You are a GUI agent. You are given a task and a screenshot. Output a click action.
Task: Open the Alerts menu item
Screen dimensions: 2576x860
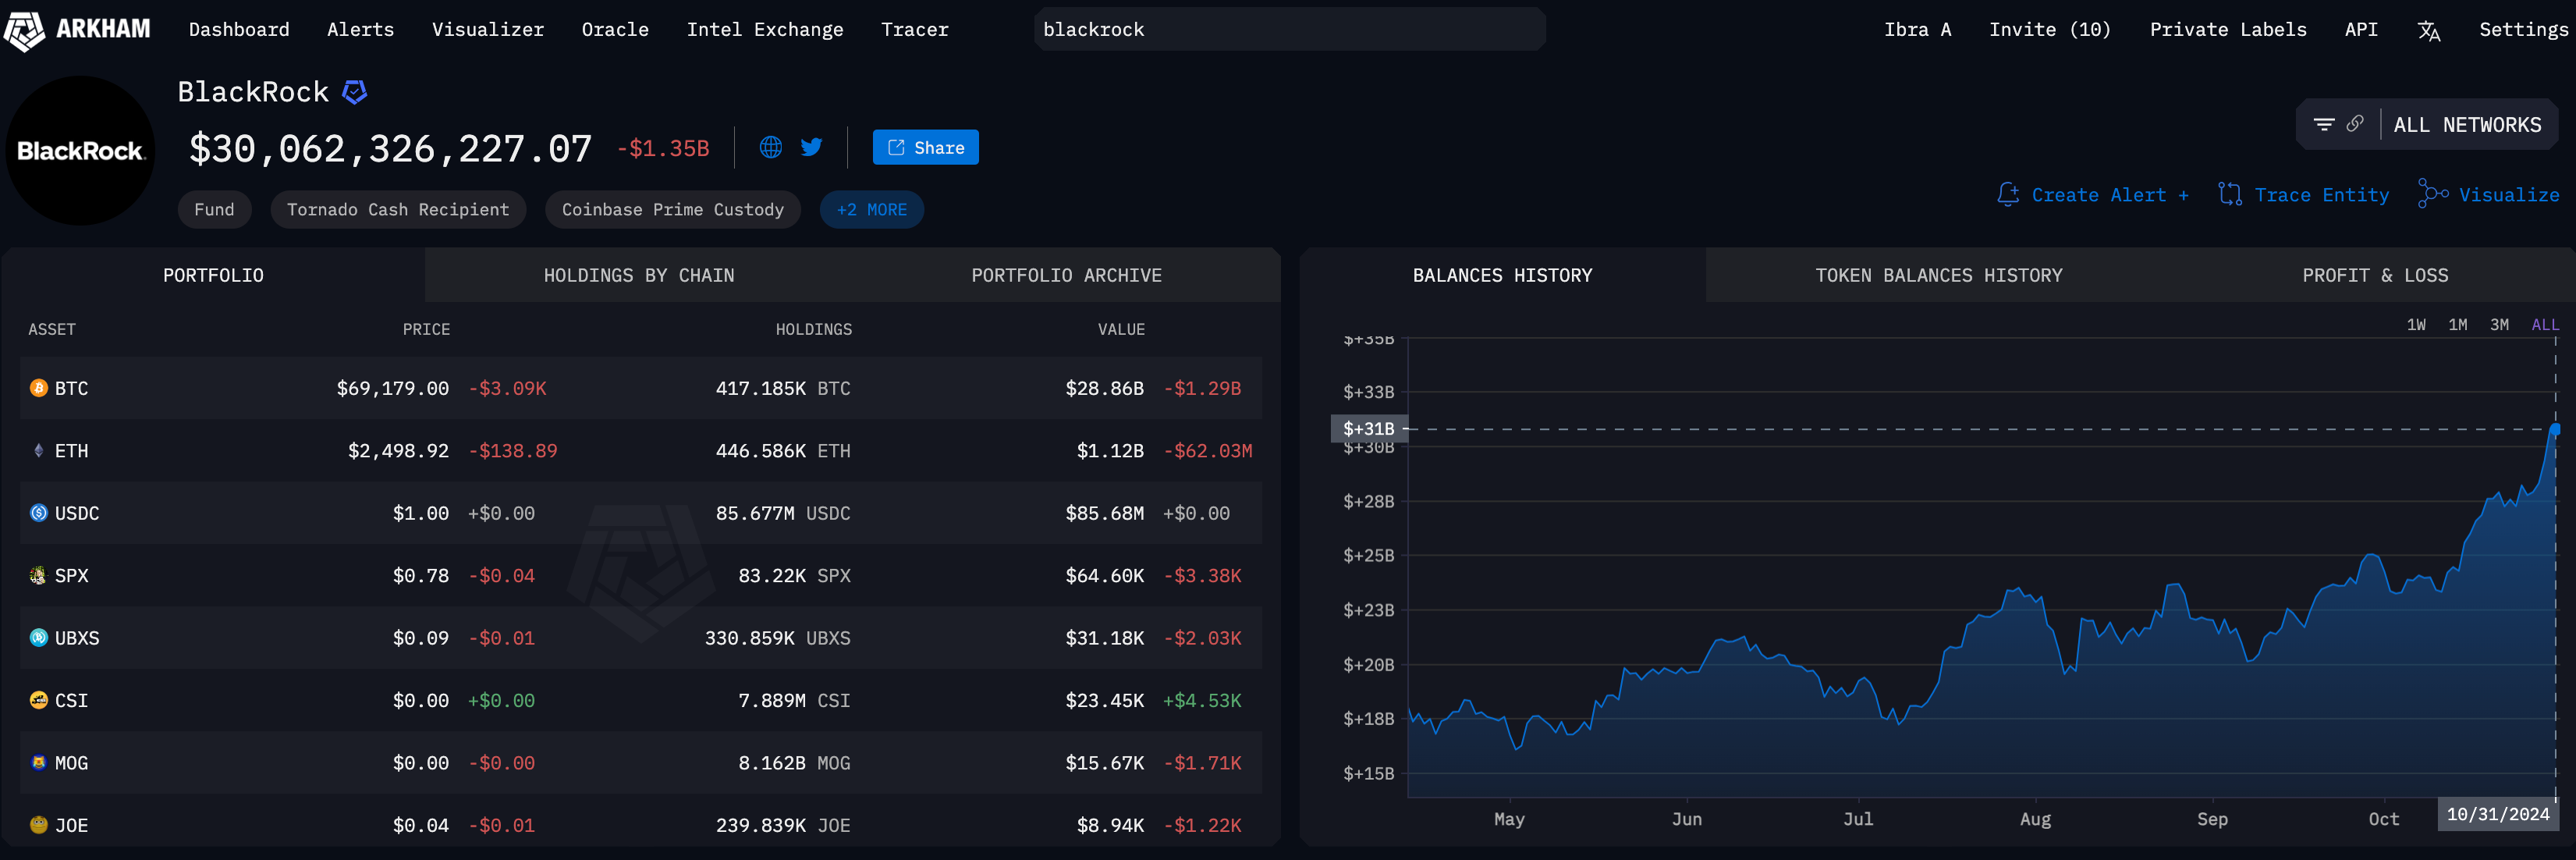[x=360, y=30]
